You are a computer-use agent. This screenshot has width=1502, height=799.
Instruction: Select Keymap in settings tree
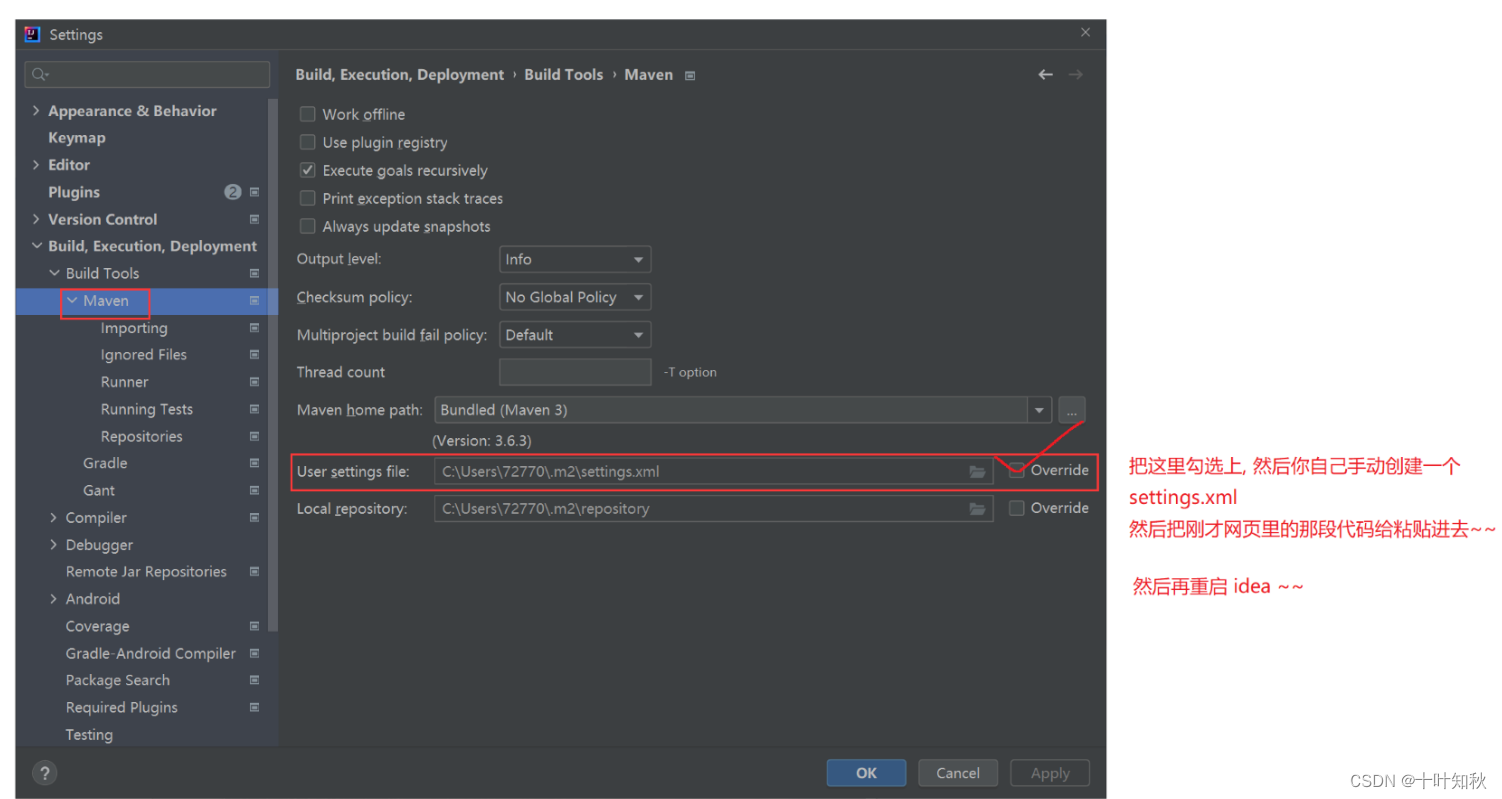point(77,138)
